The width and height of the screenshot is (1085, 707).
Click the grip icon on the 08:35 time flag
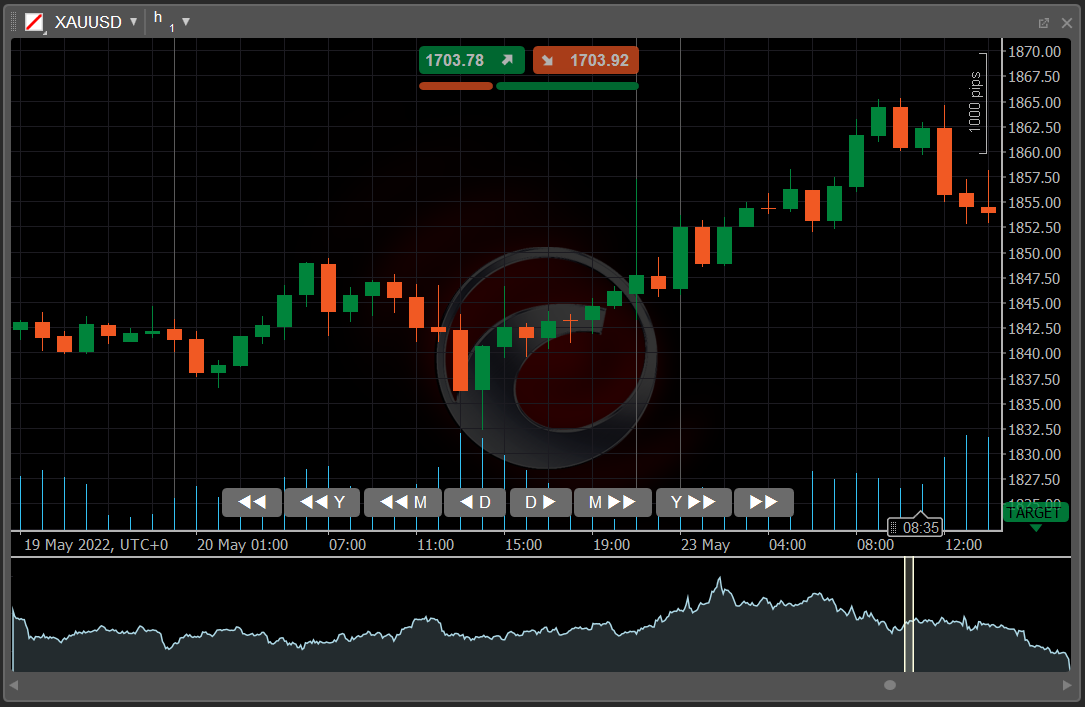[x=893, y=527]
